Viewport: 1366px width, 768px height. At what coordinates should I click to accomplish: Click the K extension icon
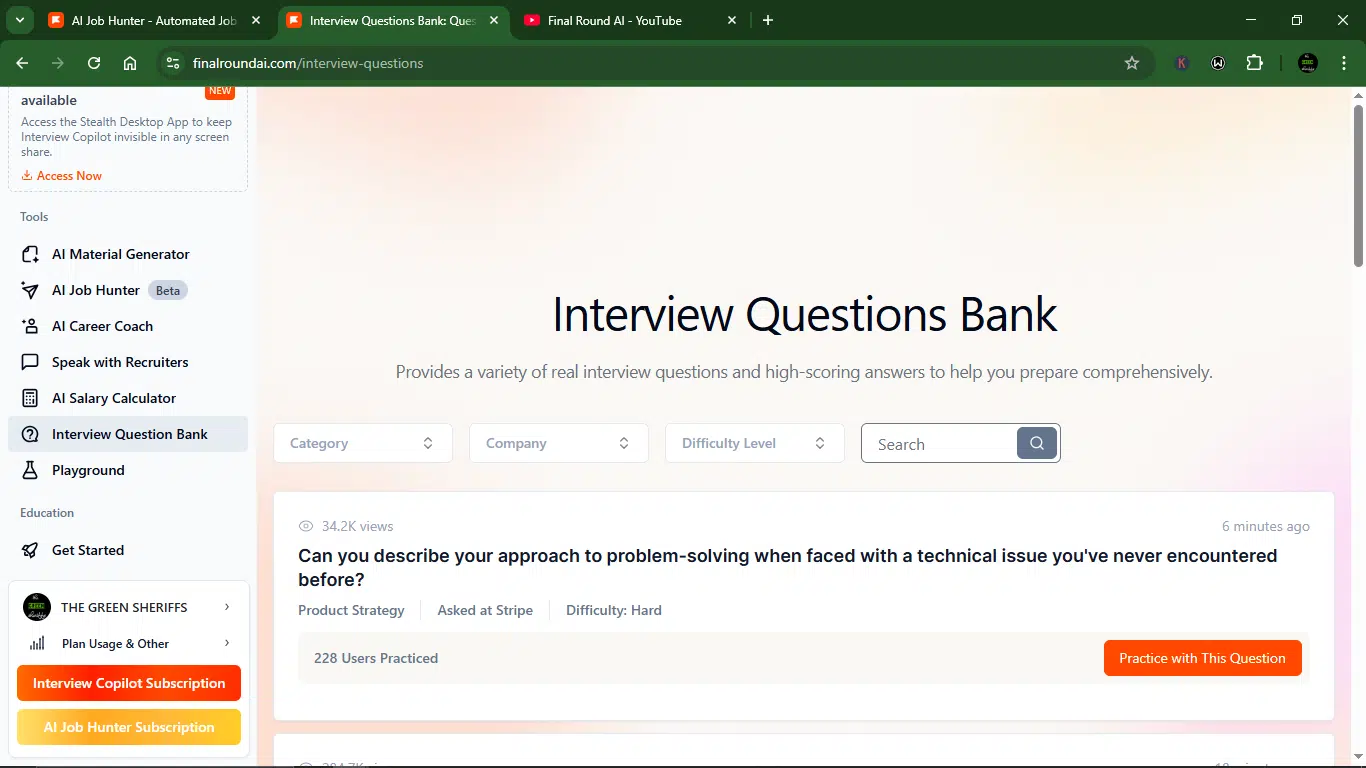pyautogui.click(x=1182, y=63)
